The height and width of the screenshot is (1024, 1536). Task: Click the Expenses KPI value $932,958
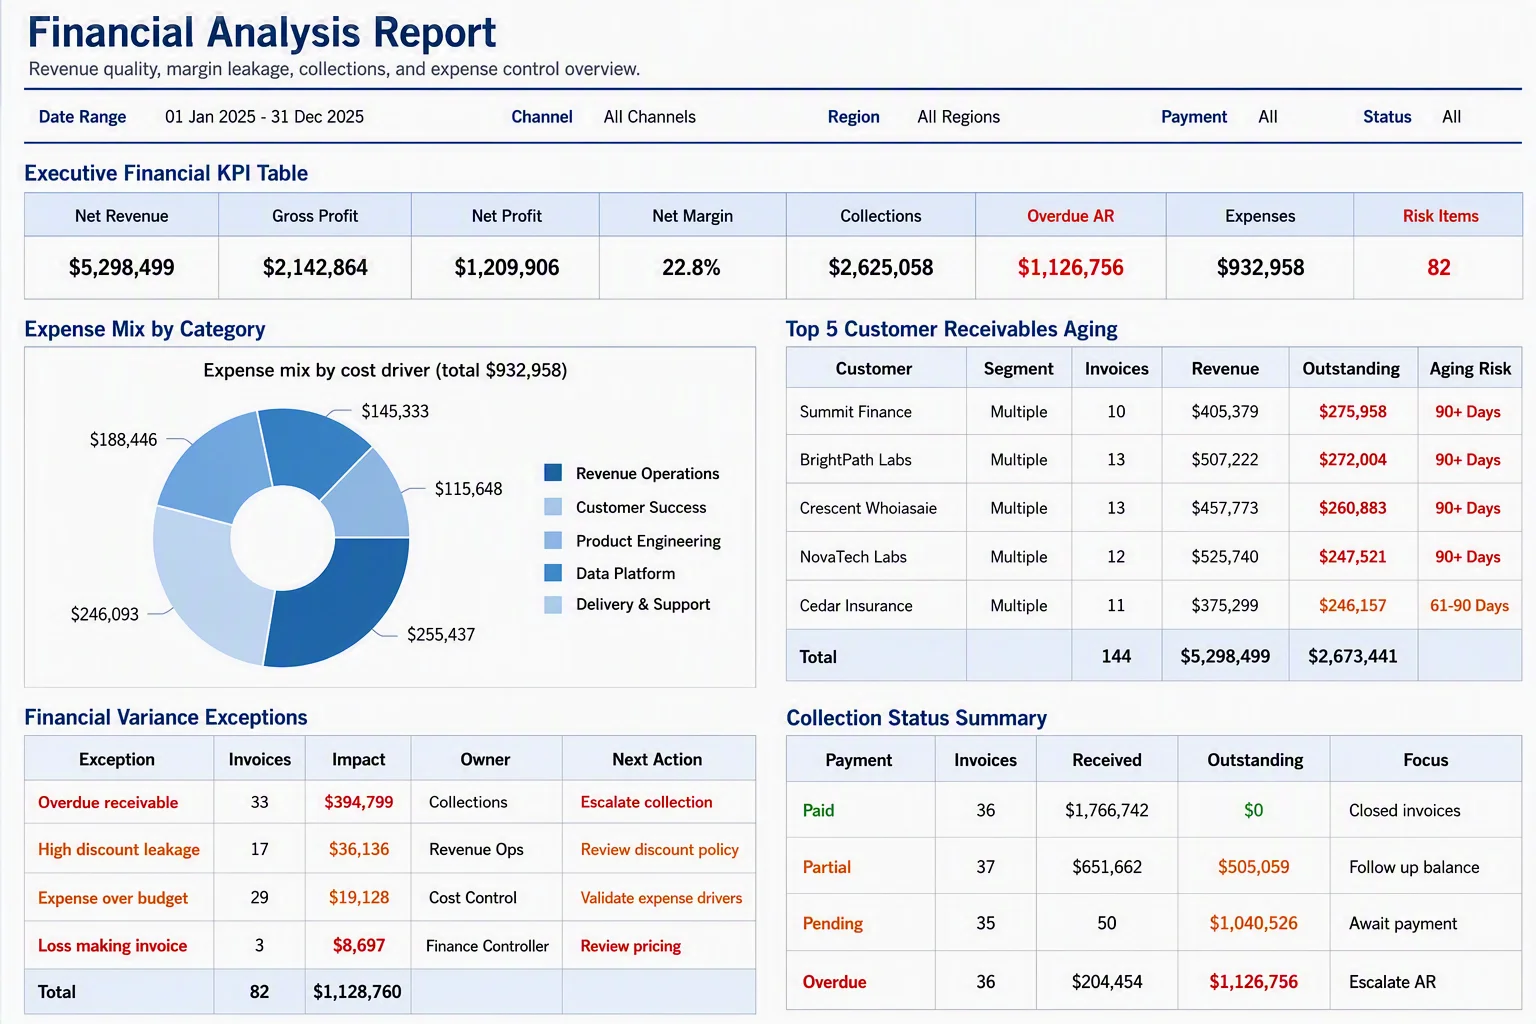click(x=1260, y=268)
